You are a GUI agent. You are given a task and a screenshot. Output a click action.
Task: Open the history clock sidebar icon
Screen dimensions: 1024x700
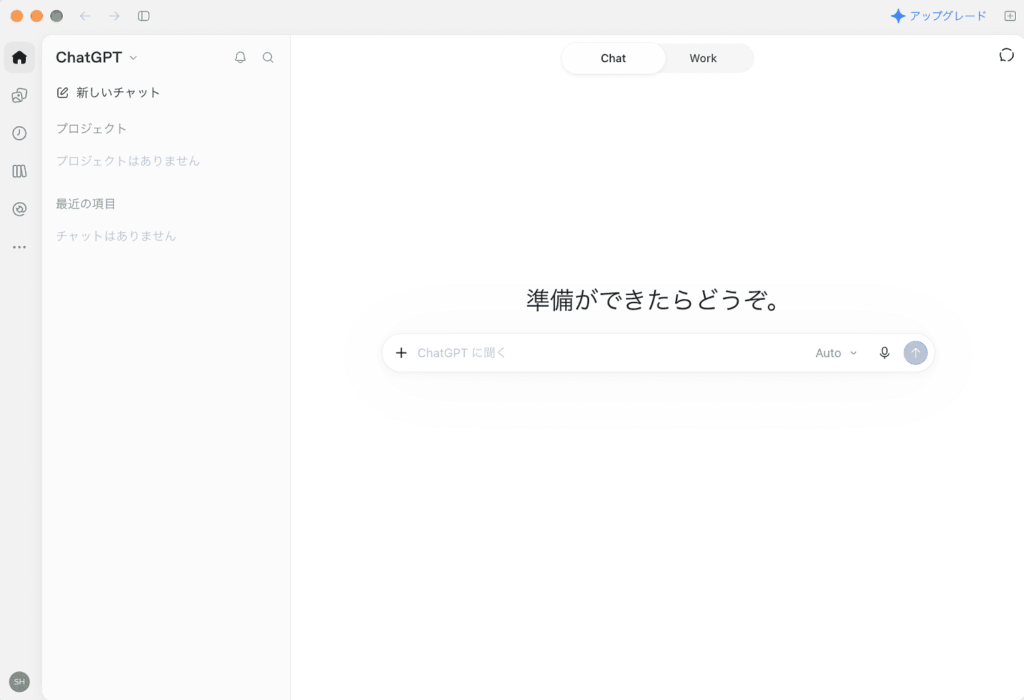(20, 133)
